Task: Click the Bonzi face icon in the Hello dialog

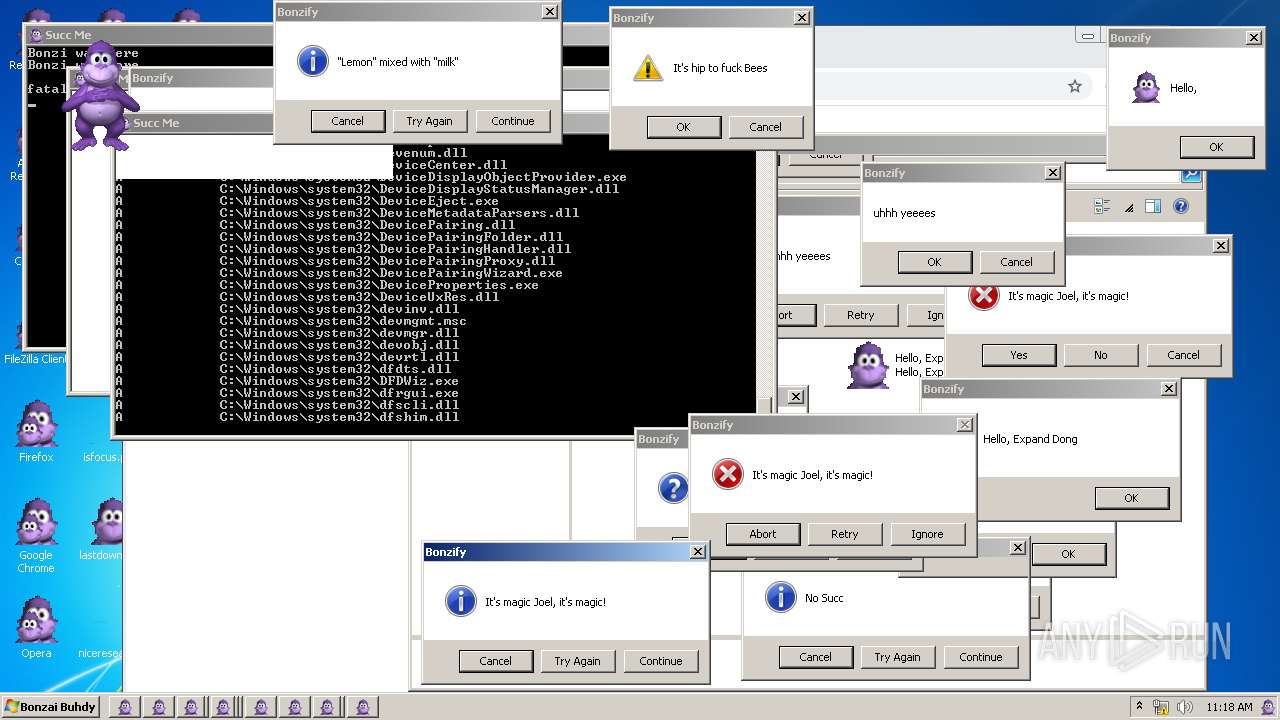Action: (x=1146, y=88)
